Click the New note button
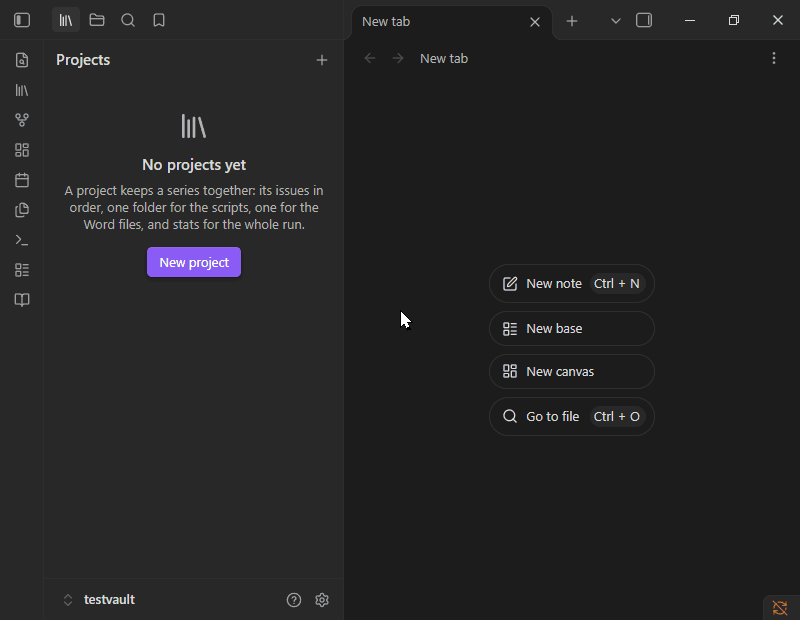Viewport: 800px width, 620px height. 572,284
